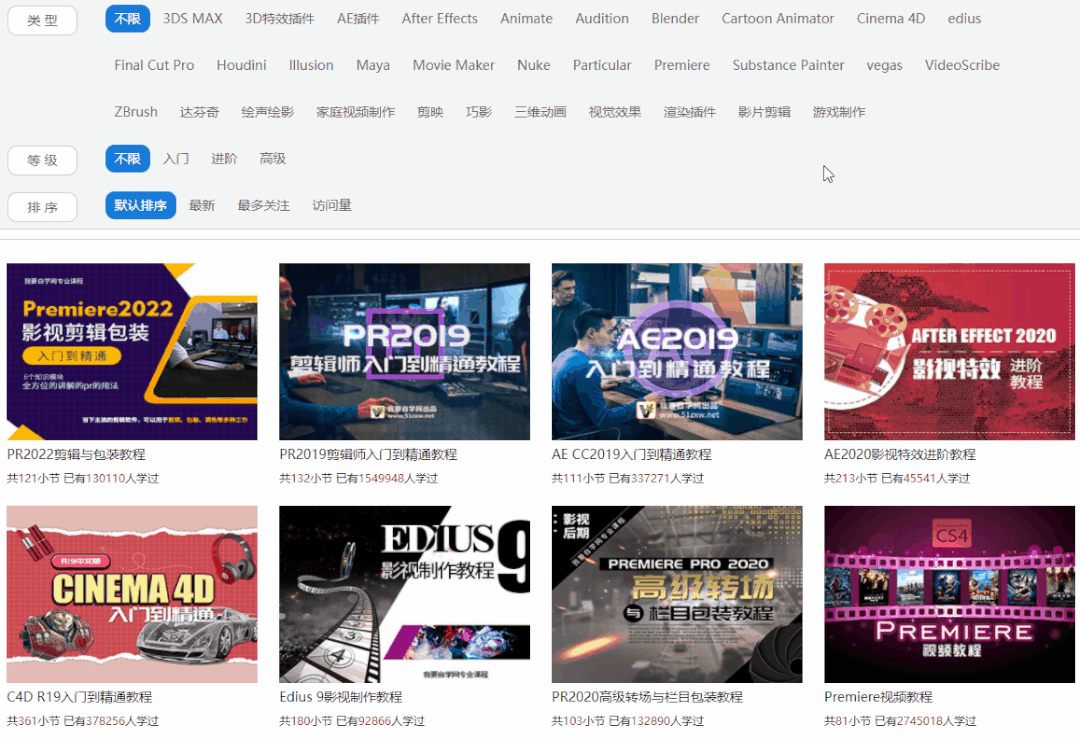Open Premiere视频教程 title link

pos(878,697)
